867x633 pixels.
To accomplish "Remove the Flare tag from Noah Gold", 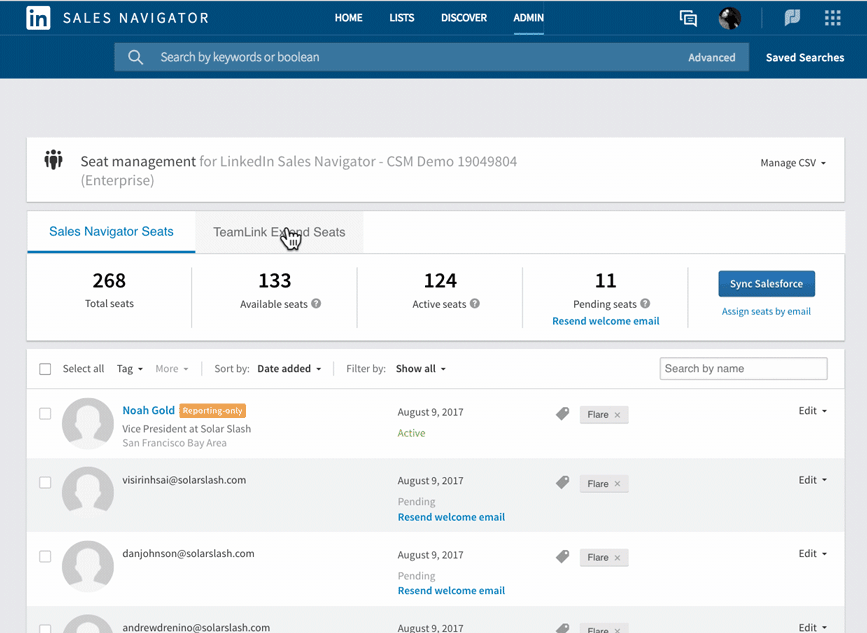I will [618, 414].
